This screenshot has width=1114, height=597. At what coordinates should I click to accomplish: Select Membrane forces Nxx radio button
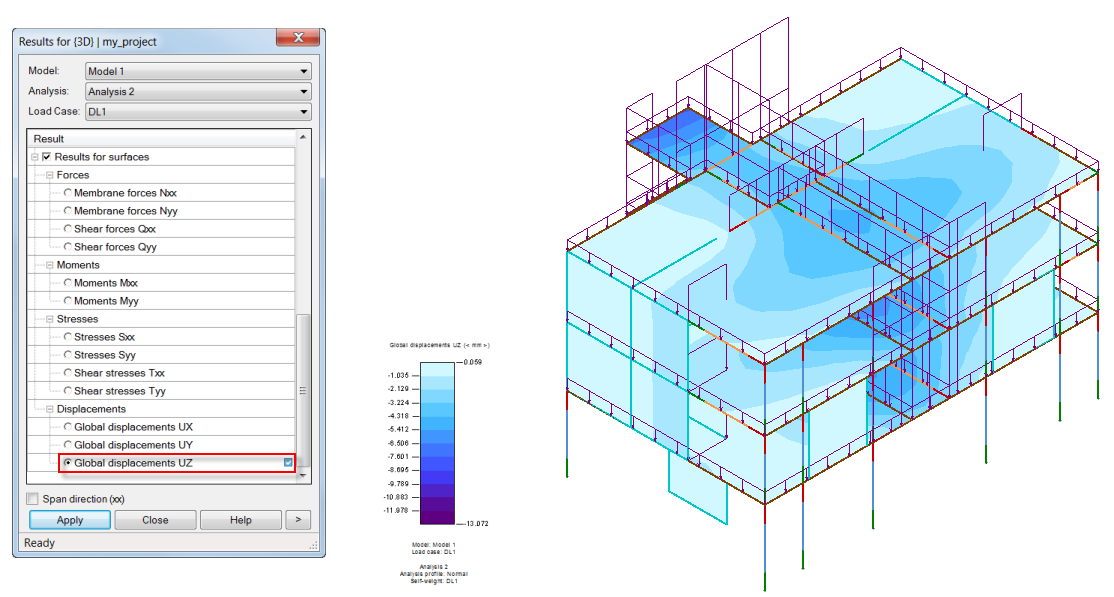click(x=67, y=193)
